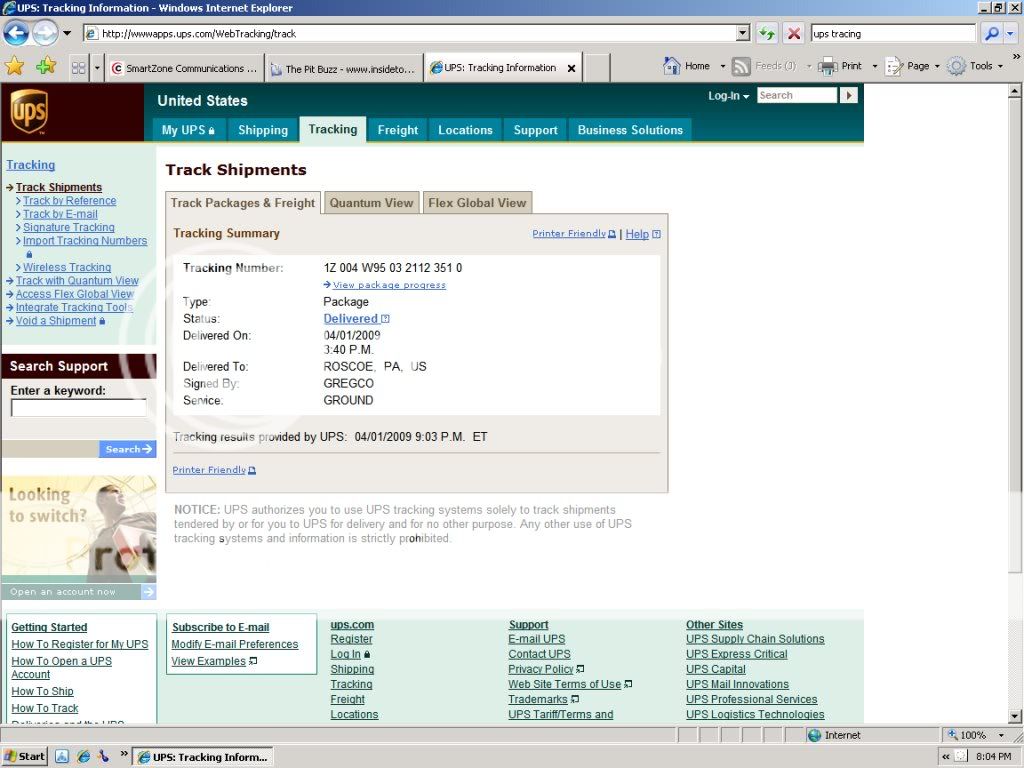Click the UPS Tracking taskbar button
Screen dimensions: 1024x768
click(202, 758)
